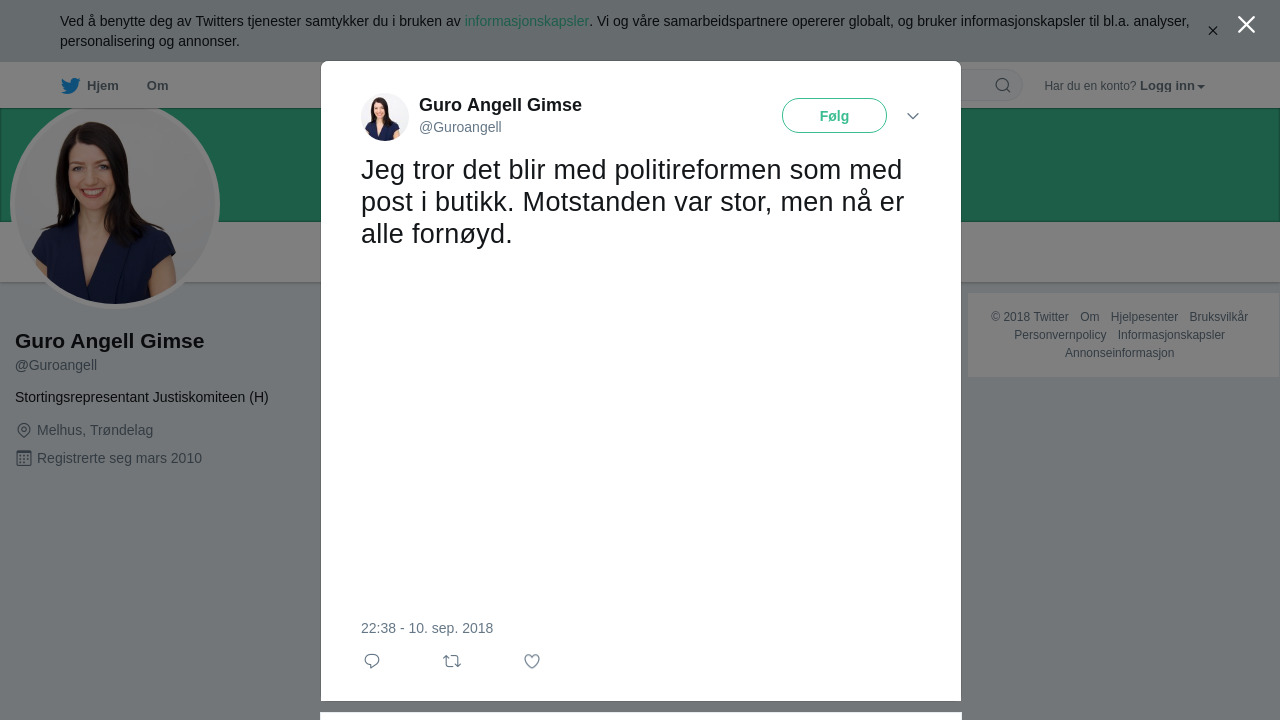Go to the Hjem tab

[x=102, y=86]
